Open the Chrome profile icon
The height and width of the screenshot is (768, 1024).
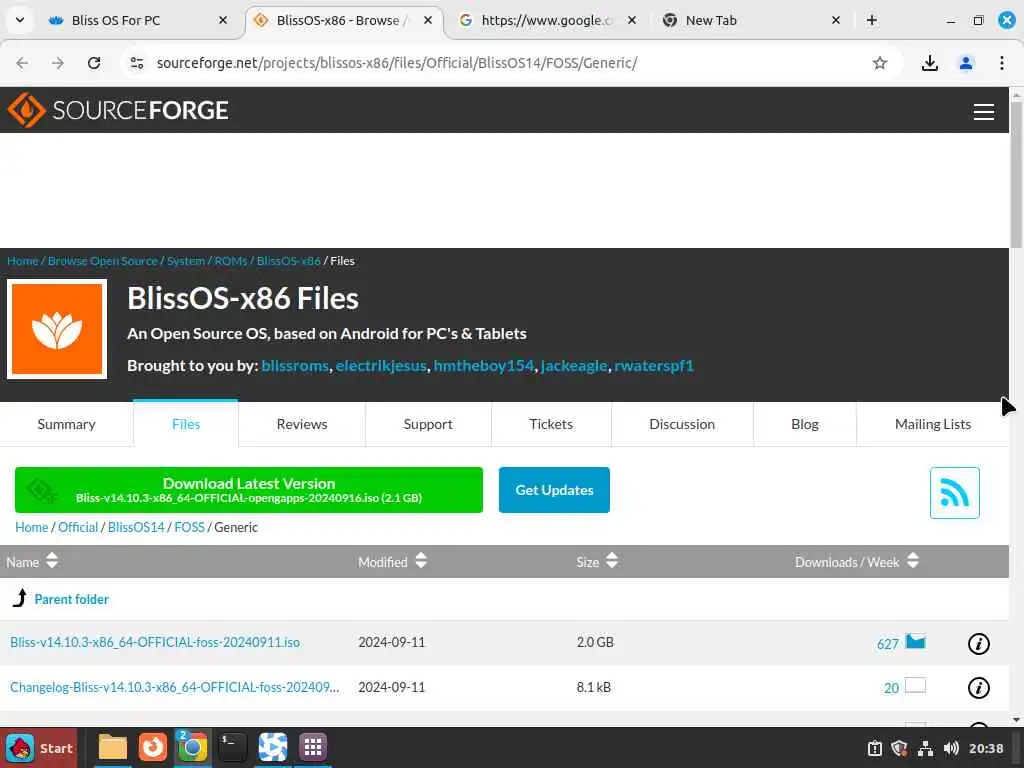965,63
